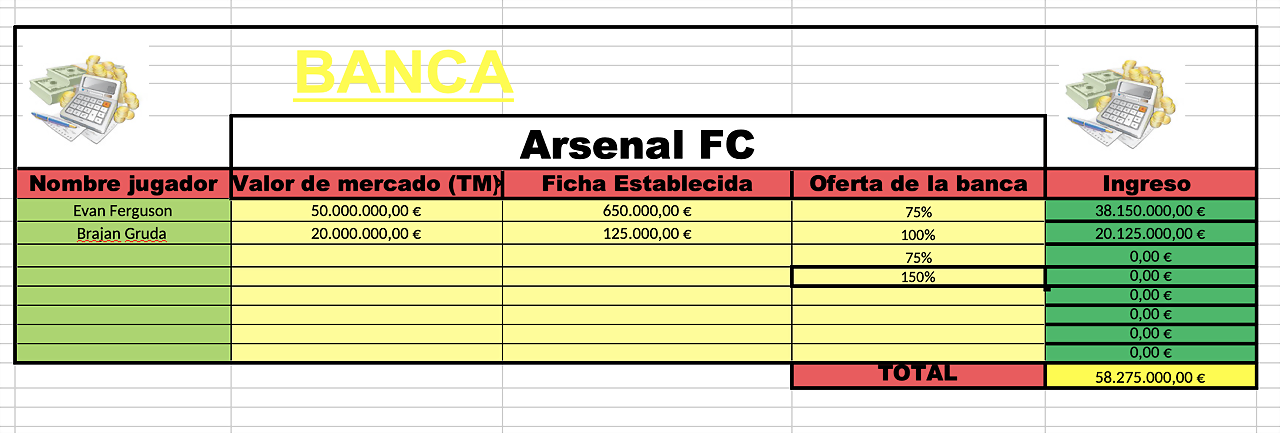The width and height of the screenshot is (1280, 433).
Task: Click the left money calculator image
Action: pyautogui.click(x=84, y=96)
